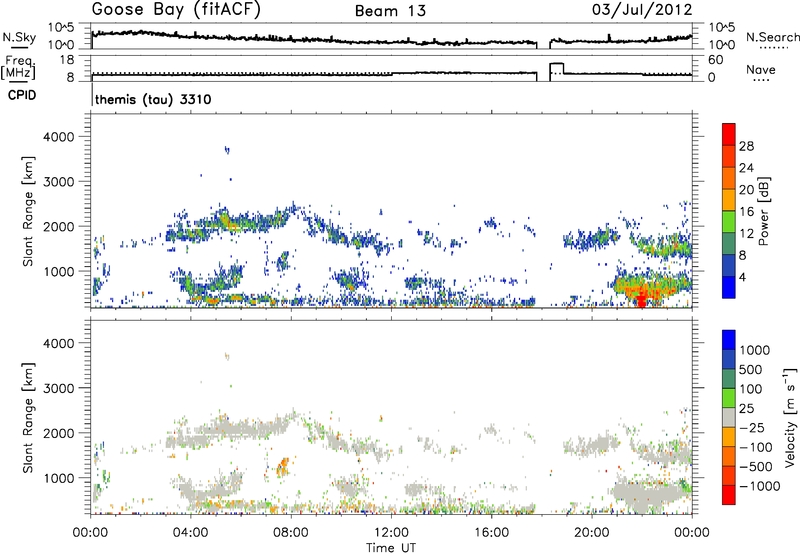Click the orange velocity patch near 07:40
800x554 pixels.
(282, 466)
